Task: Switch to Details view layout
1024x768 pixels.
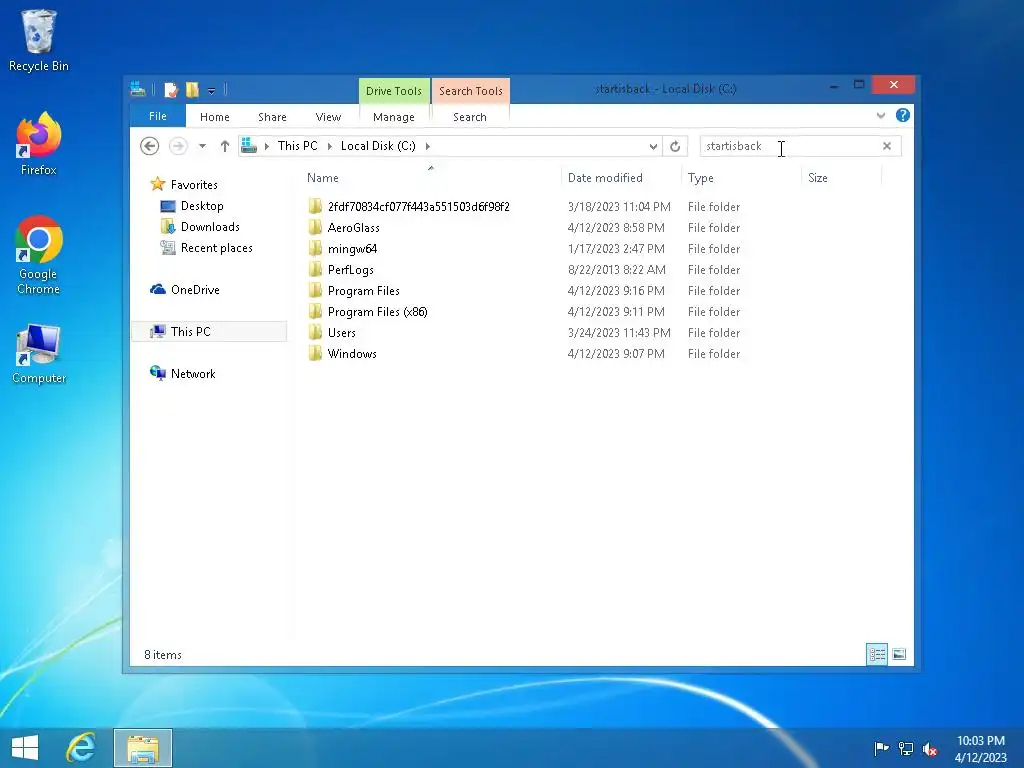Action: tap(877, 654)
